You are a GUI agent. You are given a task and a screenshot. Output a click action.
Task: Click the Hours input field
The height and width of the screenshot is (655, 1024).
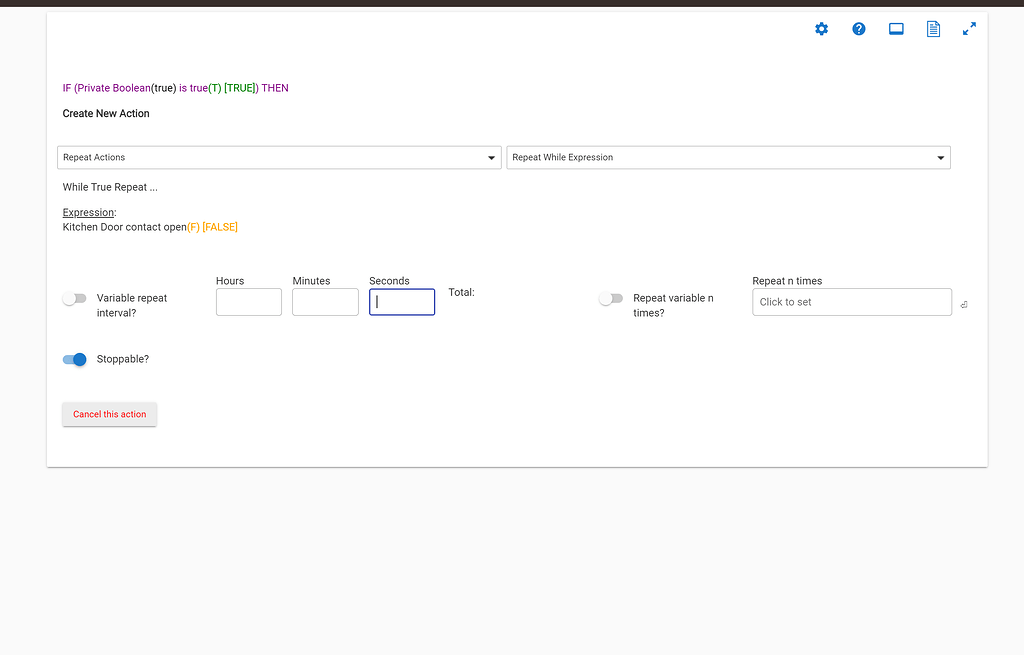point(249,302)
